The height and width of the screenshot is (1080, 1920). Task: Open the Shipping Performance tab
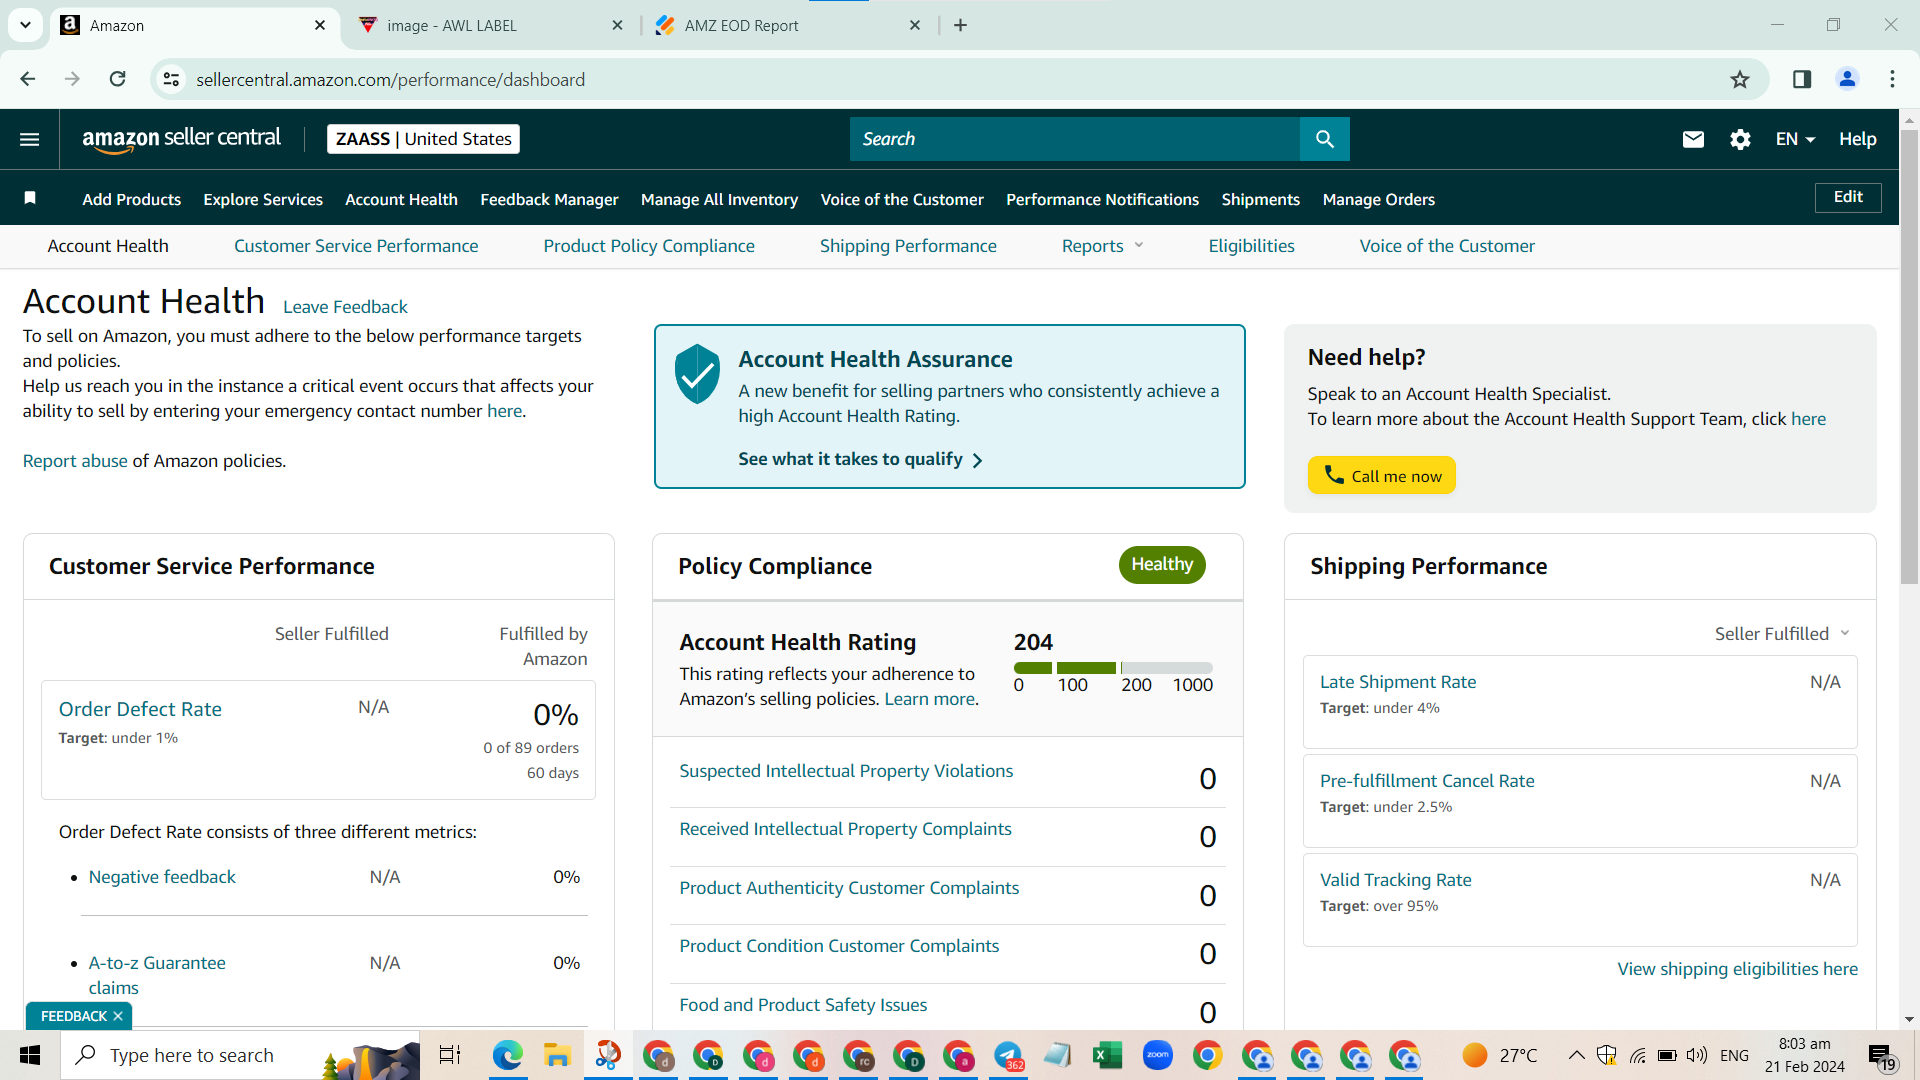pos(908,246)
